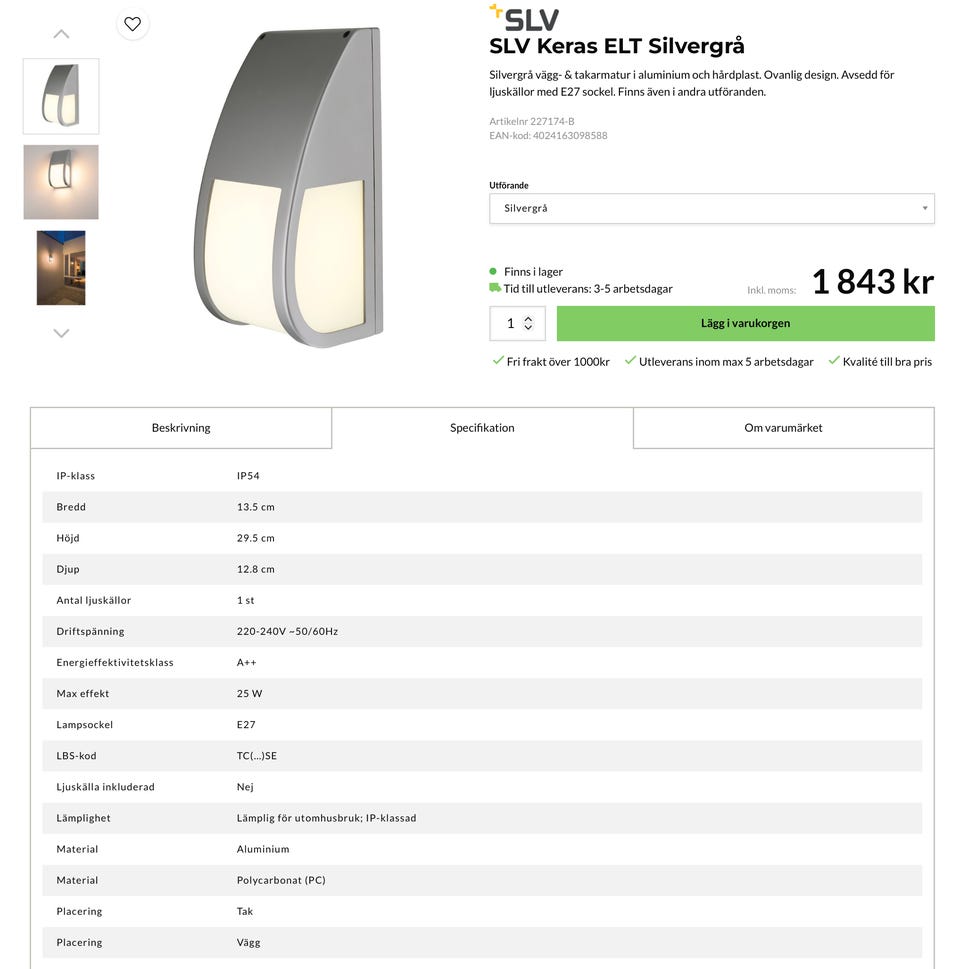Click the checkmark beside Kvalité till bra pris
The image size is (960, 969).
[x=834, y=361]
